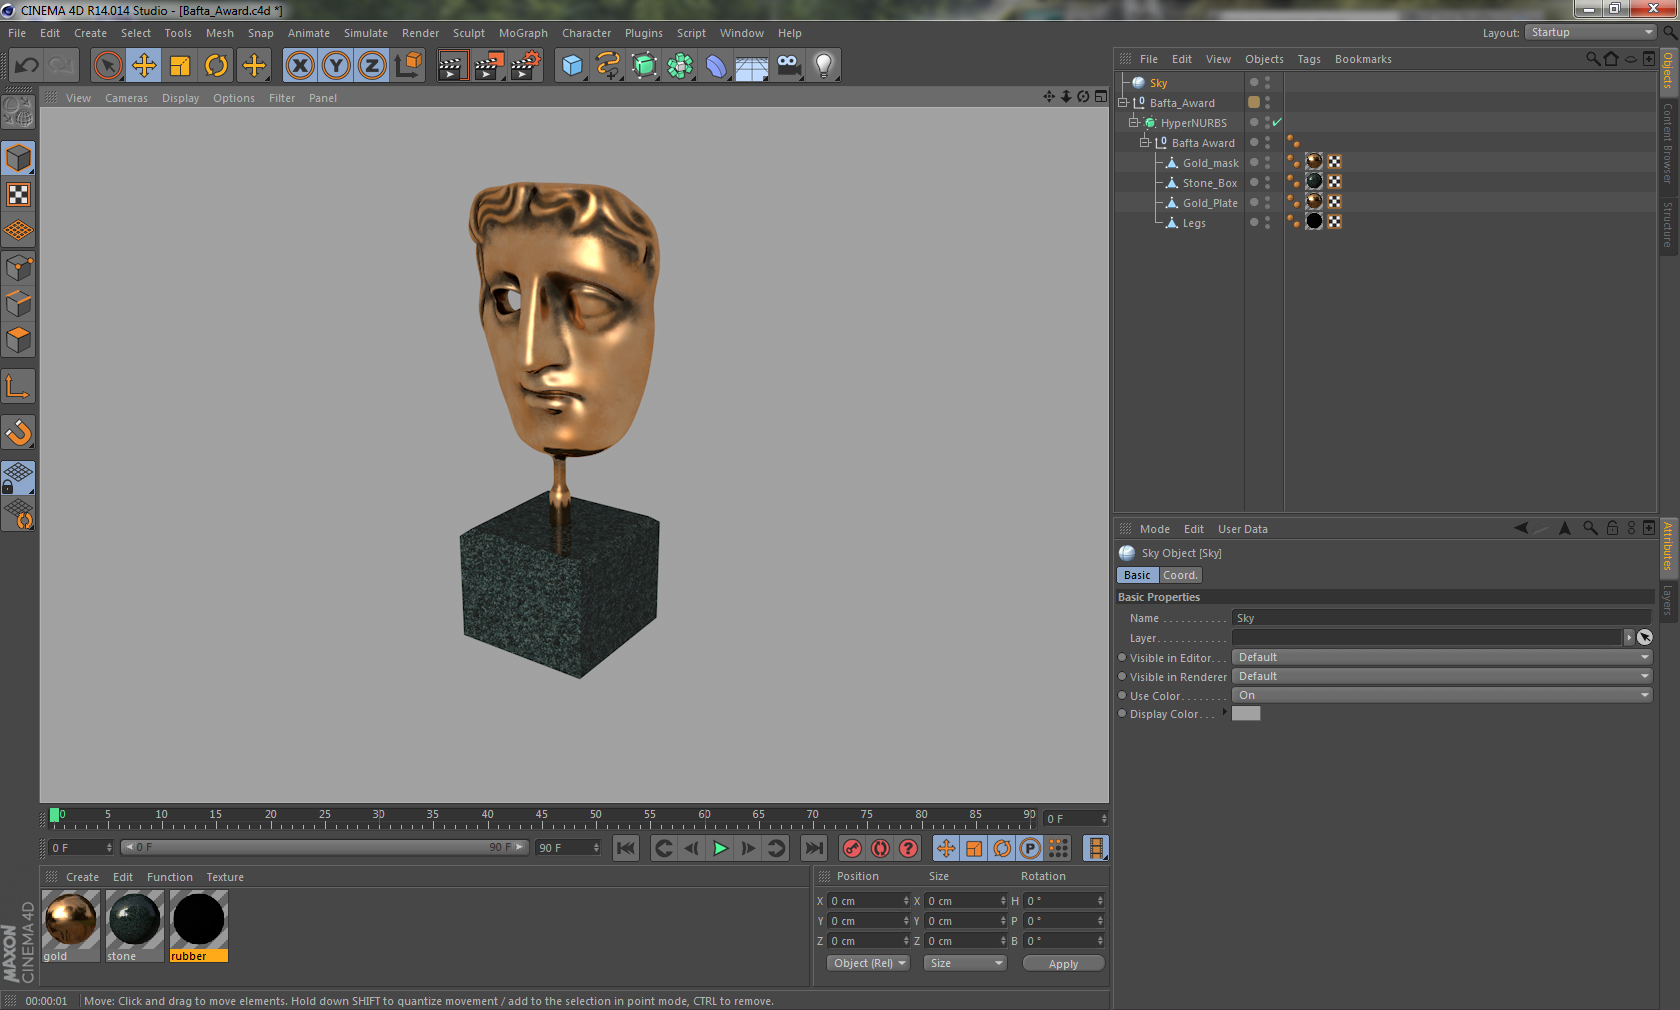This screenshot has width=1680, height=1010.
Task: Collapse the HyperNURBS tree node
Action: (x=1134, y=123)
